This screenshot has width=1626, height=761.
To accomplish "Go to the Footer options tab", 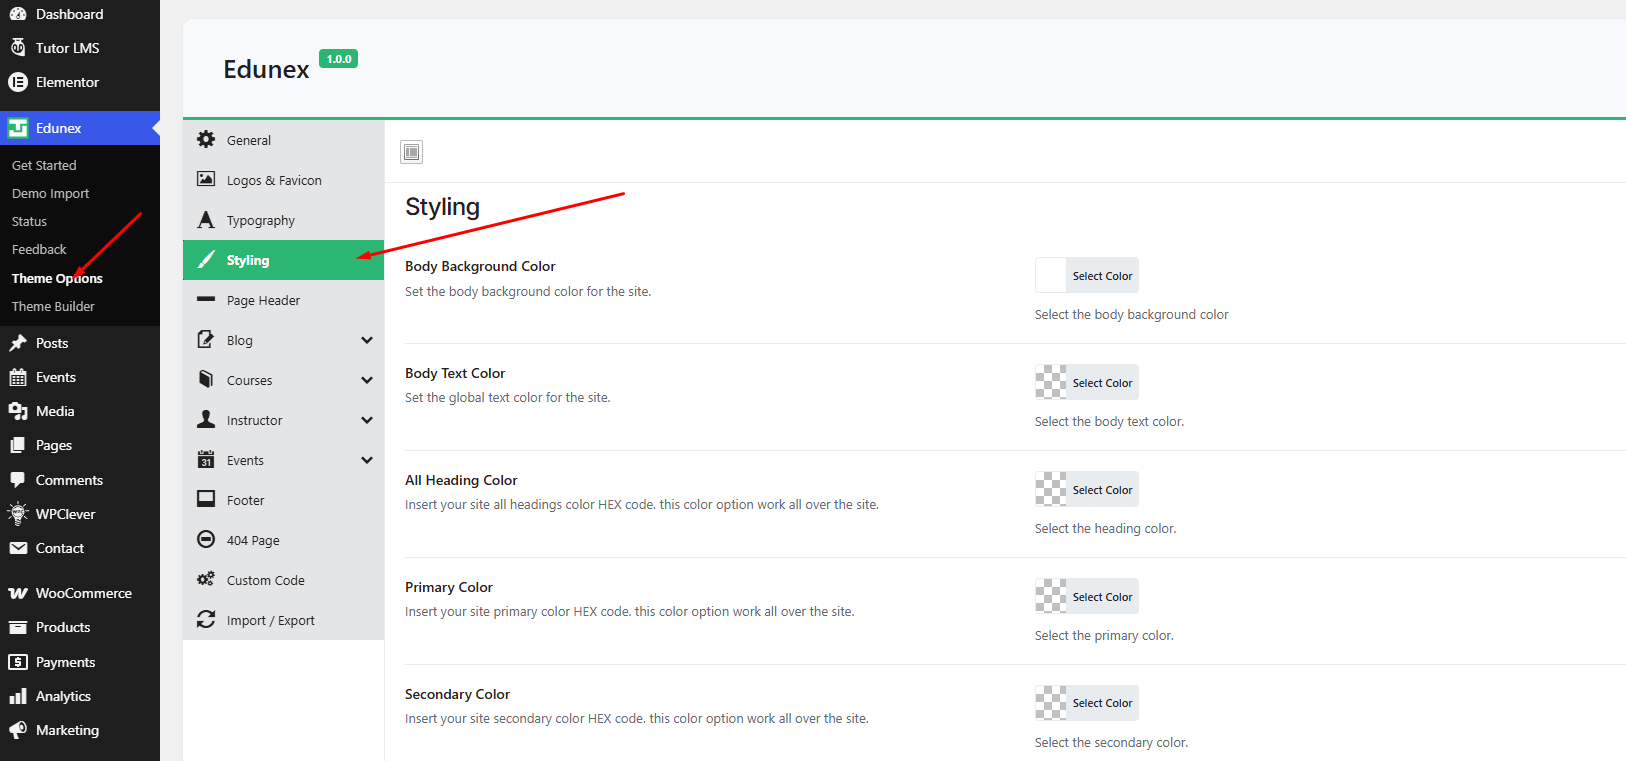I will point(284,500).
